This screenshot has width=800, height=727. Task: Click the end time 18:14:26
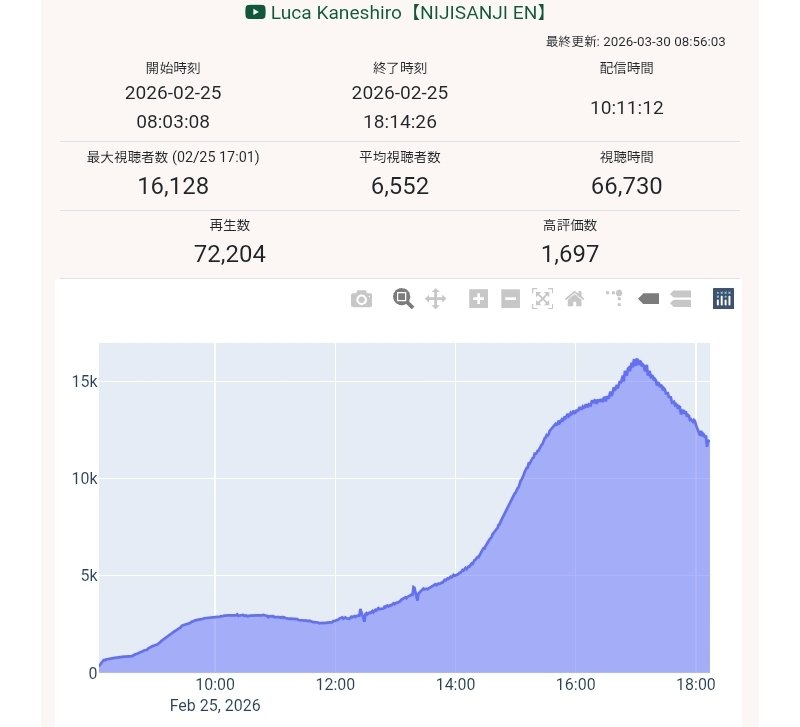coord(399,121)
